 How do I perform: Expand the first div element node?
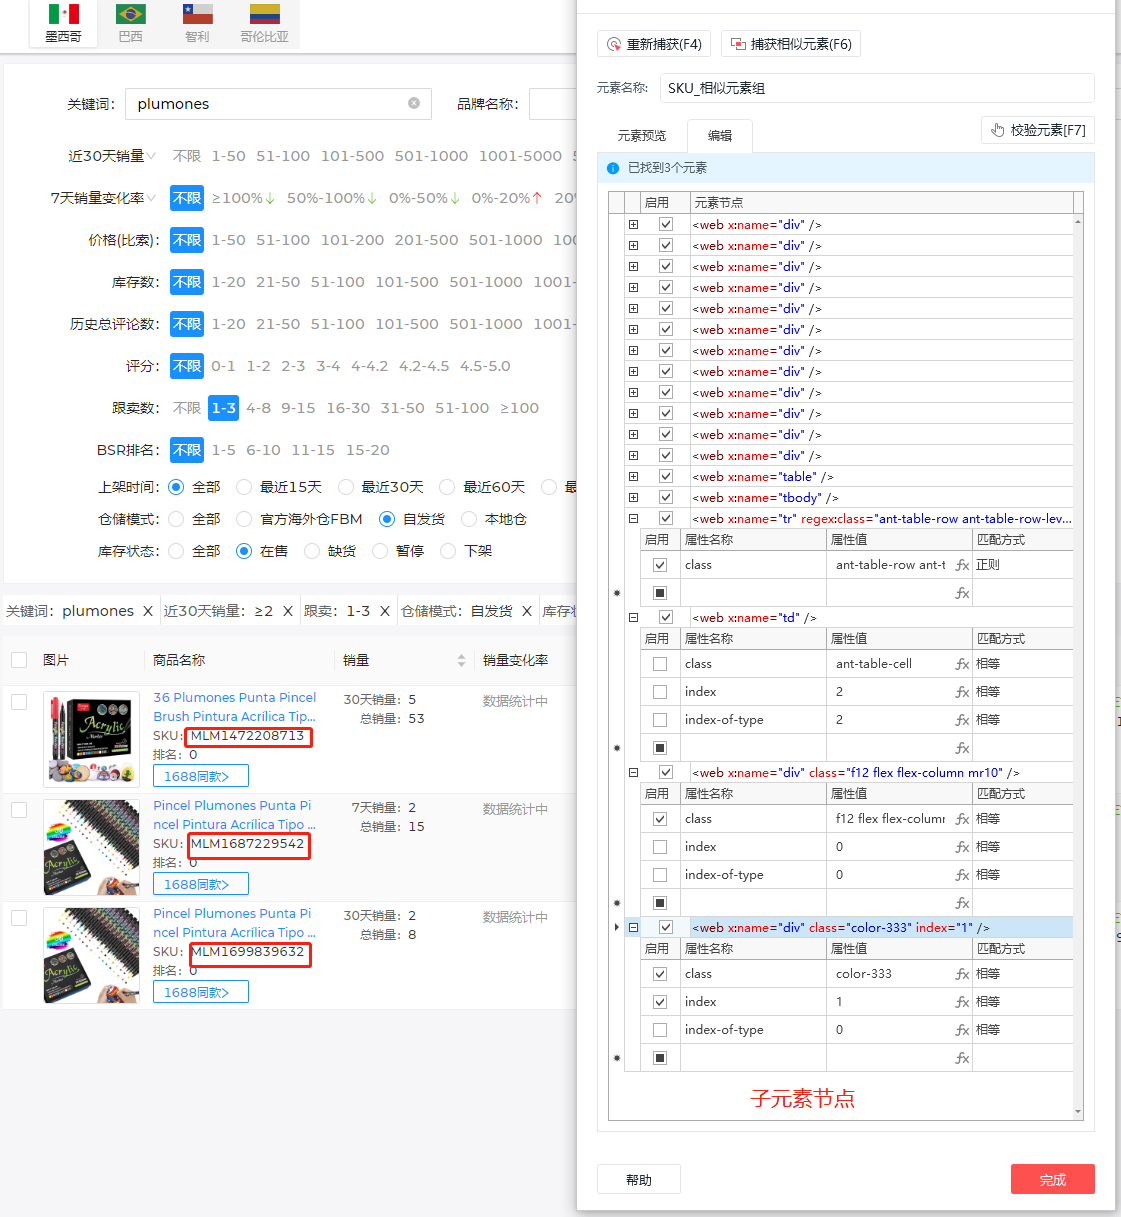(633, 225)
